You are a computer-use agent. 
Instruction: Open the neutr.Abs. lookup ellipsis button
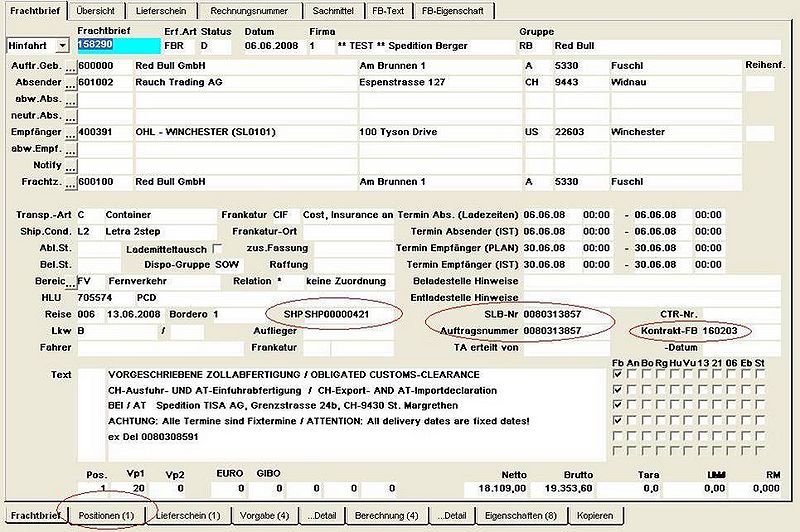[x=71, y=117]
